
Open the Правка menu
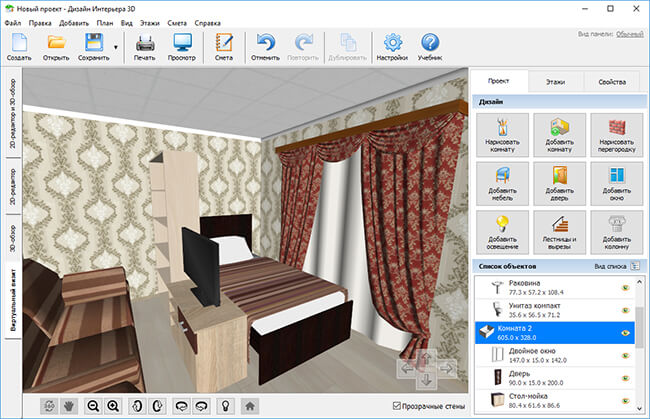coord(40,23)
